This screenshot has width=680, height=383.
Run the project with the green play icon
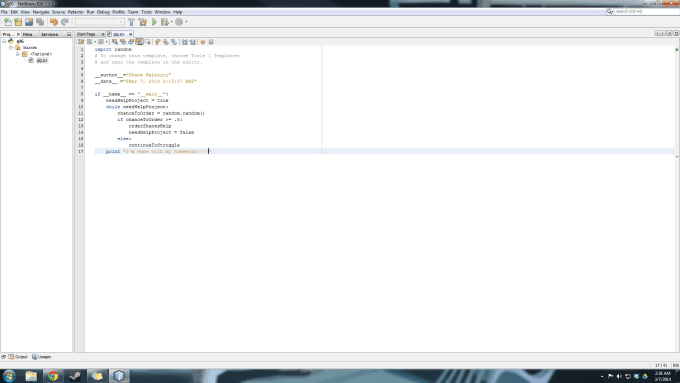pyautogui.click(x=154, y=22)
